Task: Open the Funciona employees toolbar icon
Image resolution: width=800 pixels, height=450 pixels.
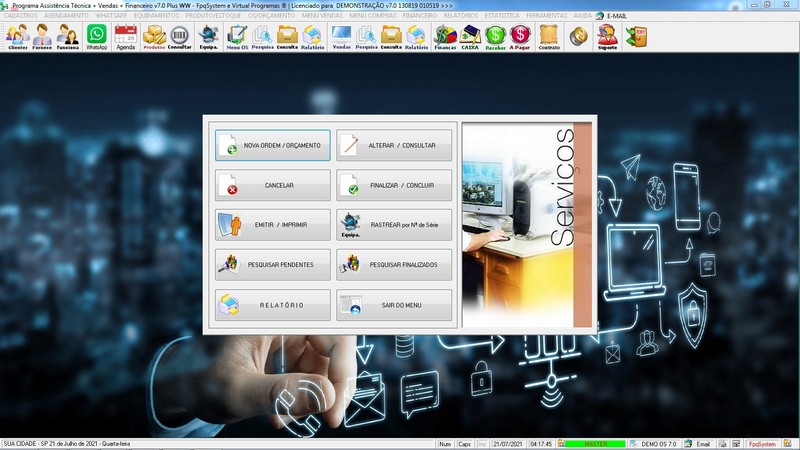Action: pyautogui.click(x=67, y=37)
